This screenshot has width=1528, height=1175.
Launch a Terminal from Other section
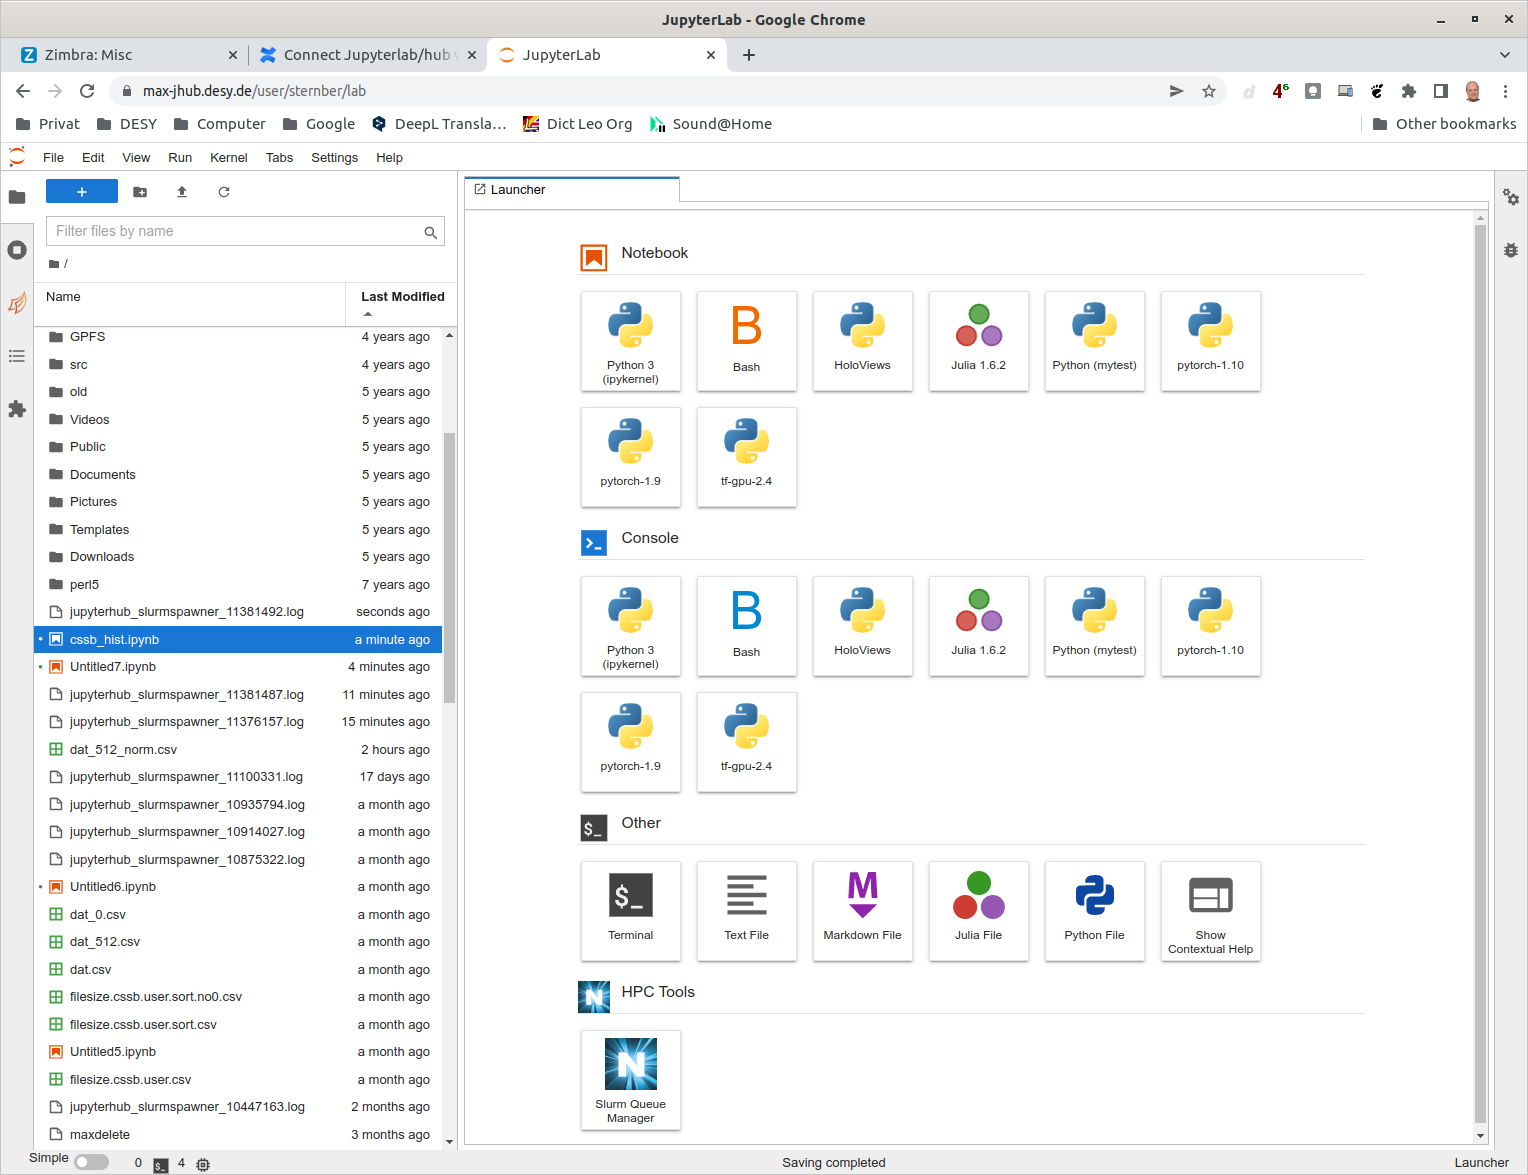[630, 910]
